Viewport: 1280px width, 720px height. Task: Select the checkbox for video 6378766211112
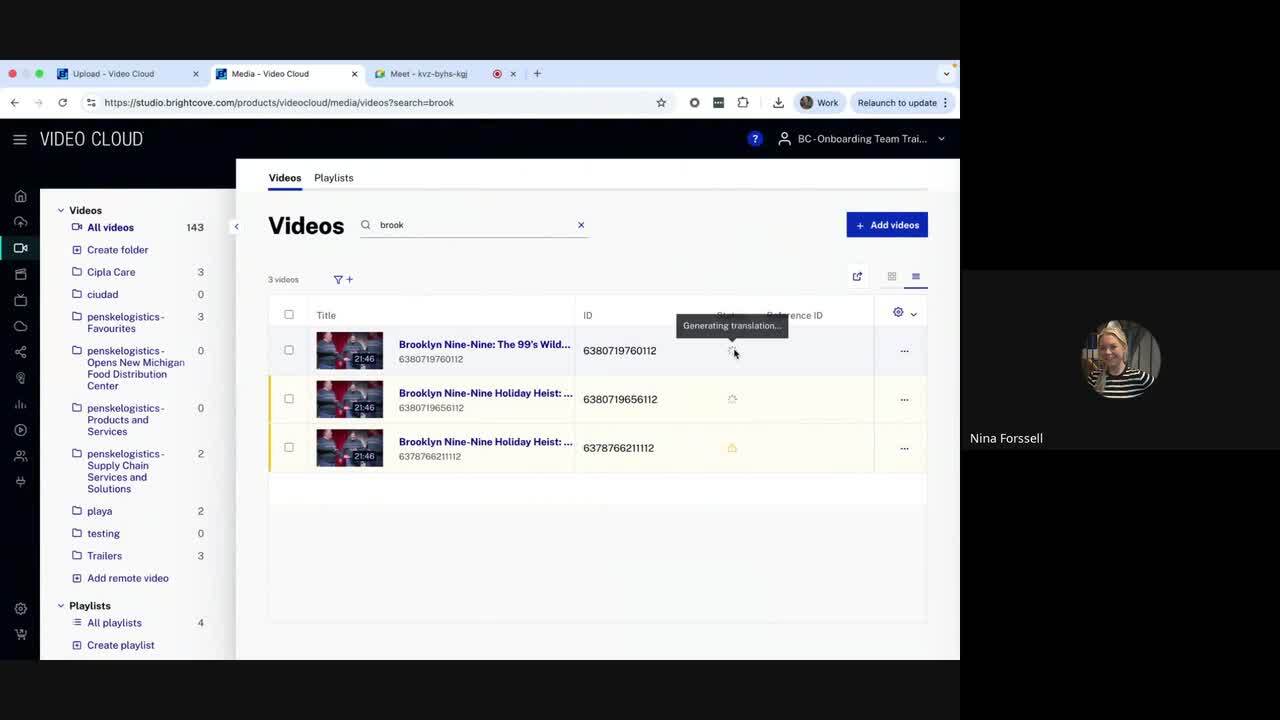289,448
